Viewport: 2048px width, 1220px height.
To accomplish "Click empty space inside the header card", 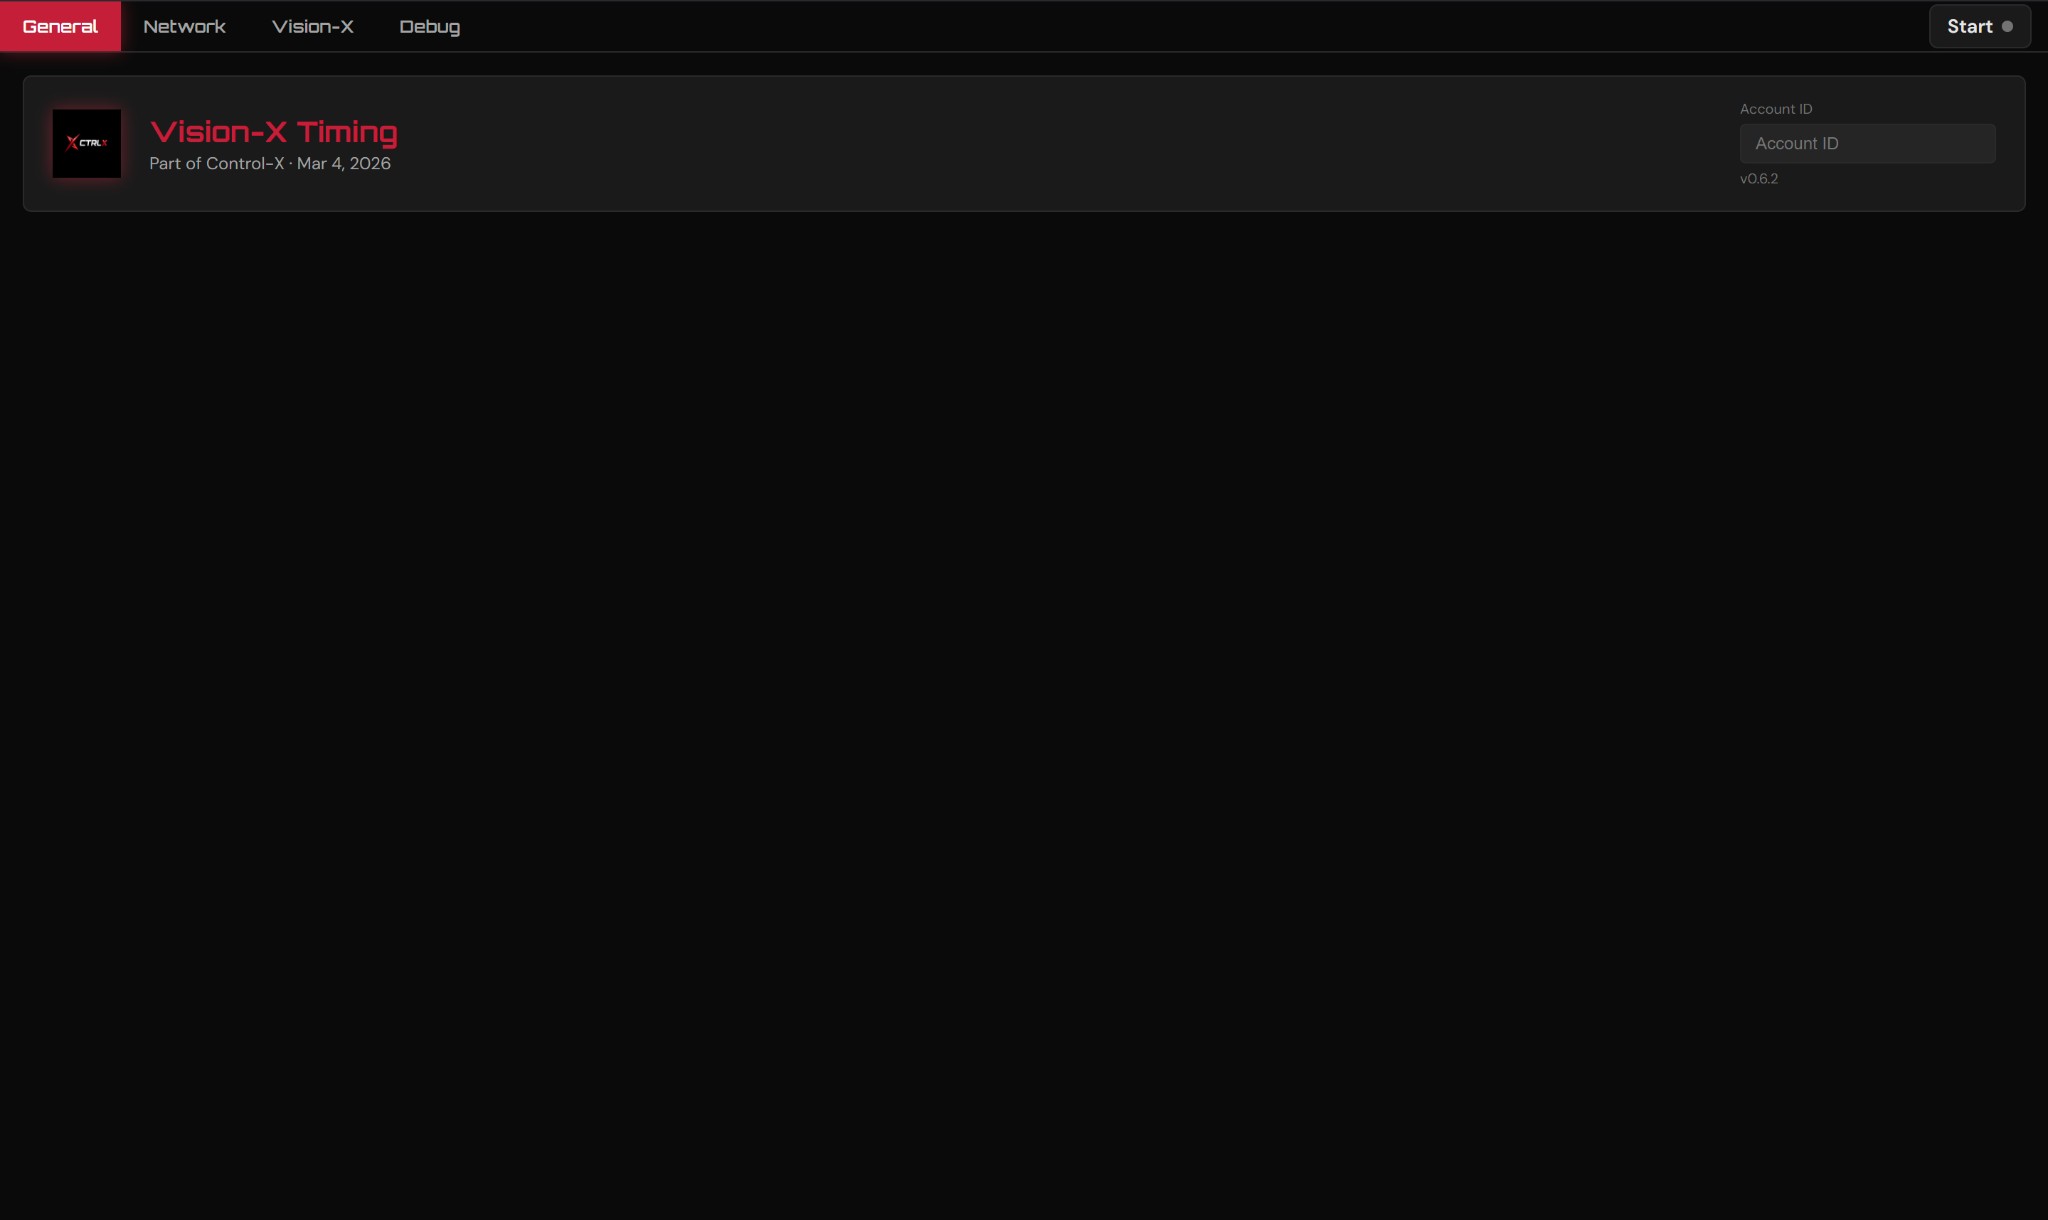I will coord(1000,144).
